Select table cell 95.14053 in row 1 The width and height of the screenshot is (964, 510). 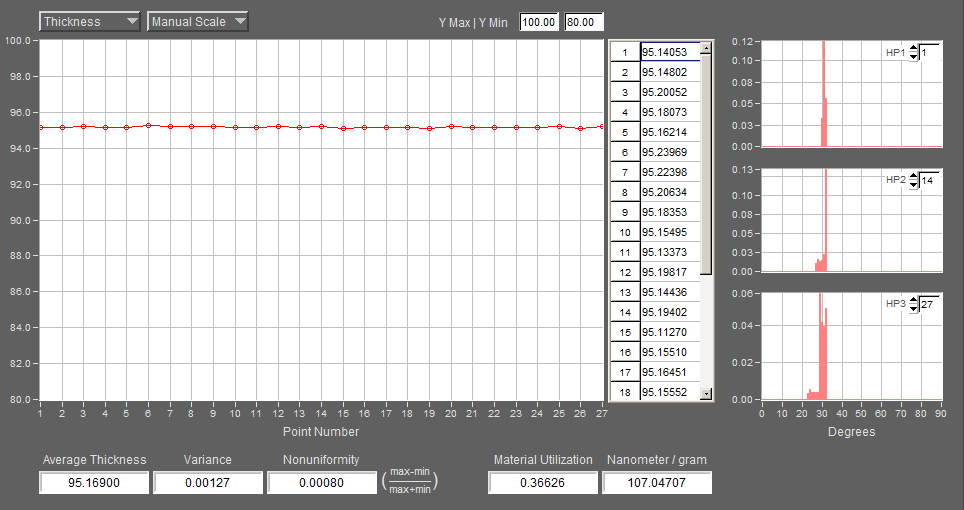click(x=670, y=52)
